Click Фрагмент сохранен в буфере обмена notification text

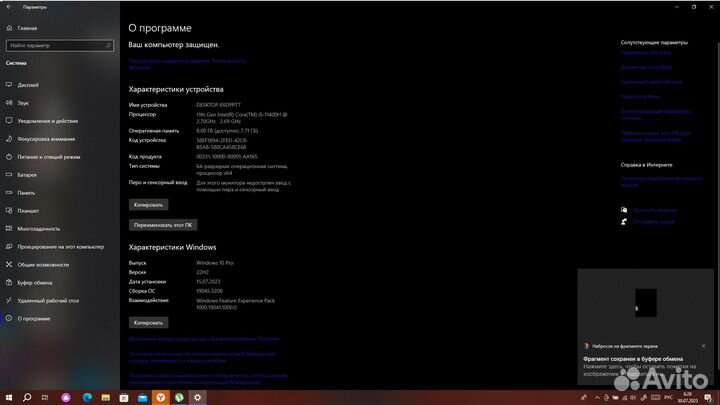click(x=633, y=359)
